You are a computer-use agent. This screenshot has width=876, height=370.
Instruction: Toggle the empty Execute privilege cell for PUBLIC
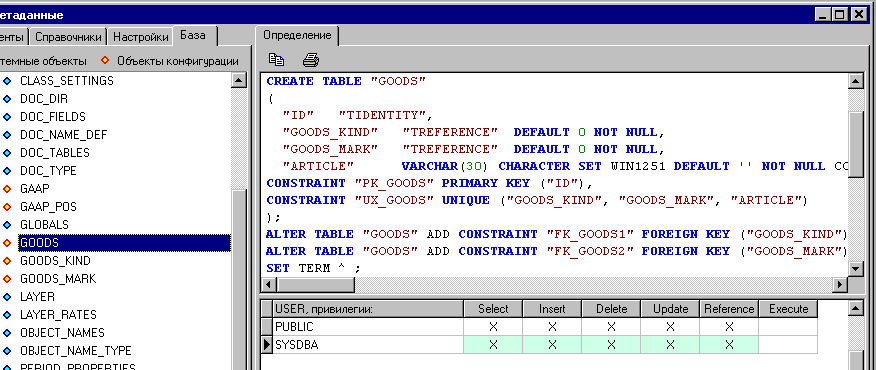[x=788, y=326]
